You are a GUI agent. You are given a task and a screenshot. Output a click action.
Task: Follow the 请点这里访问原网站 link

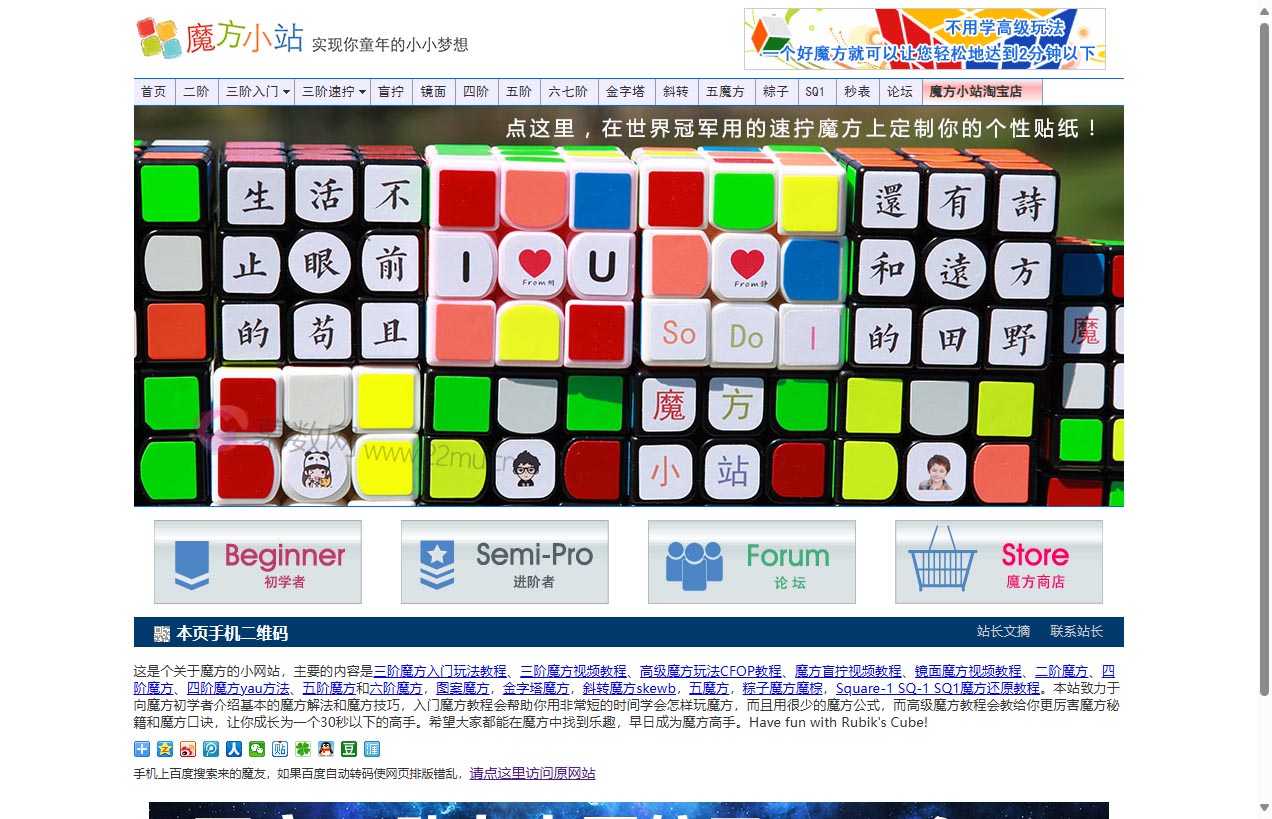pos(532,773)
